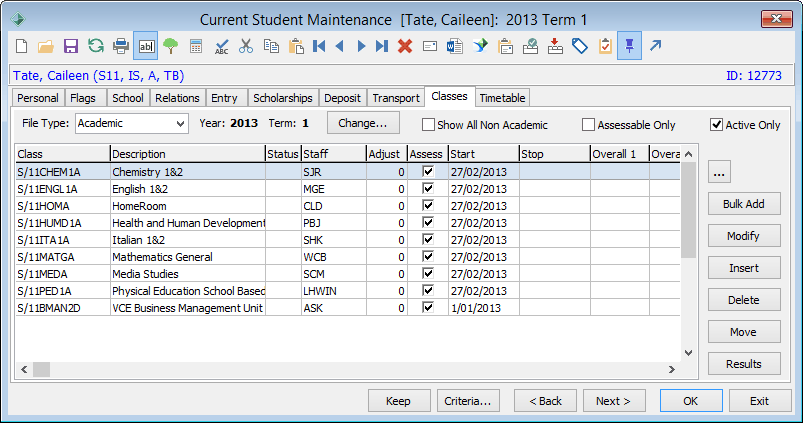Tick the Assessable Only checkbox

click(x=588, y=124)
